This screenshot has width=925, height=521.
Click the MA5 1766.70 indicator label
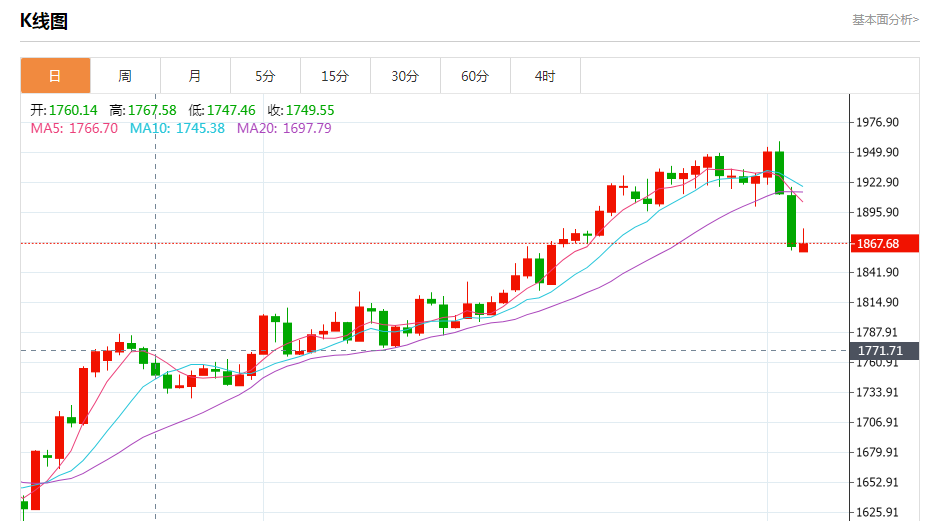pyautogui.click(x=74, y=128)
